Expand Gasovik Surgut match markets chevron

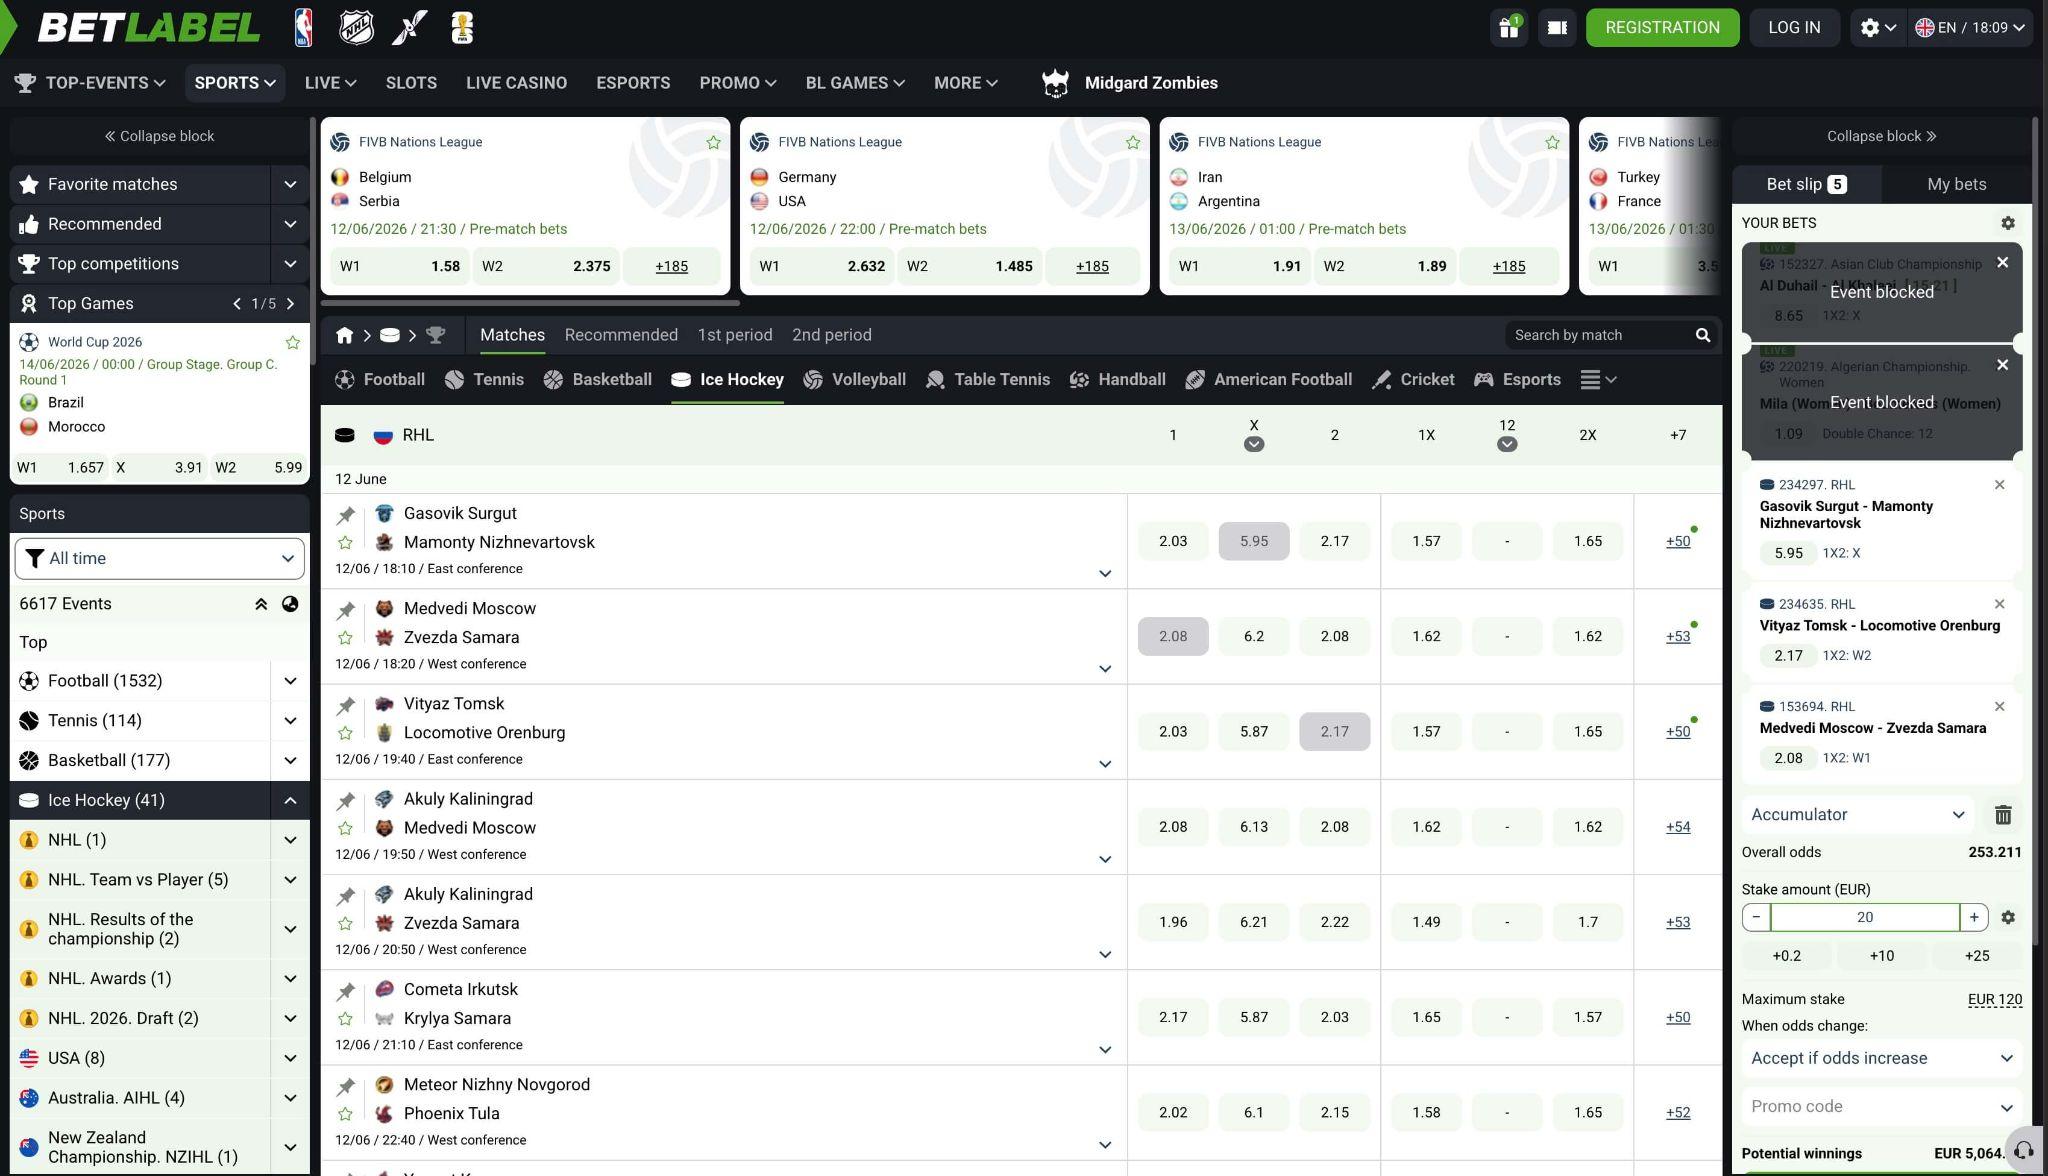[1105, 574]
